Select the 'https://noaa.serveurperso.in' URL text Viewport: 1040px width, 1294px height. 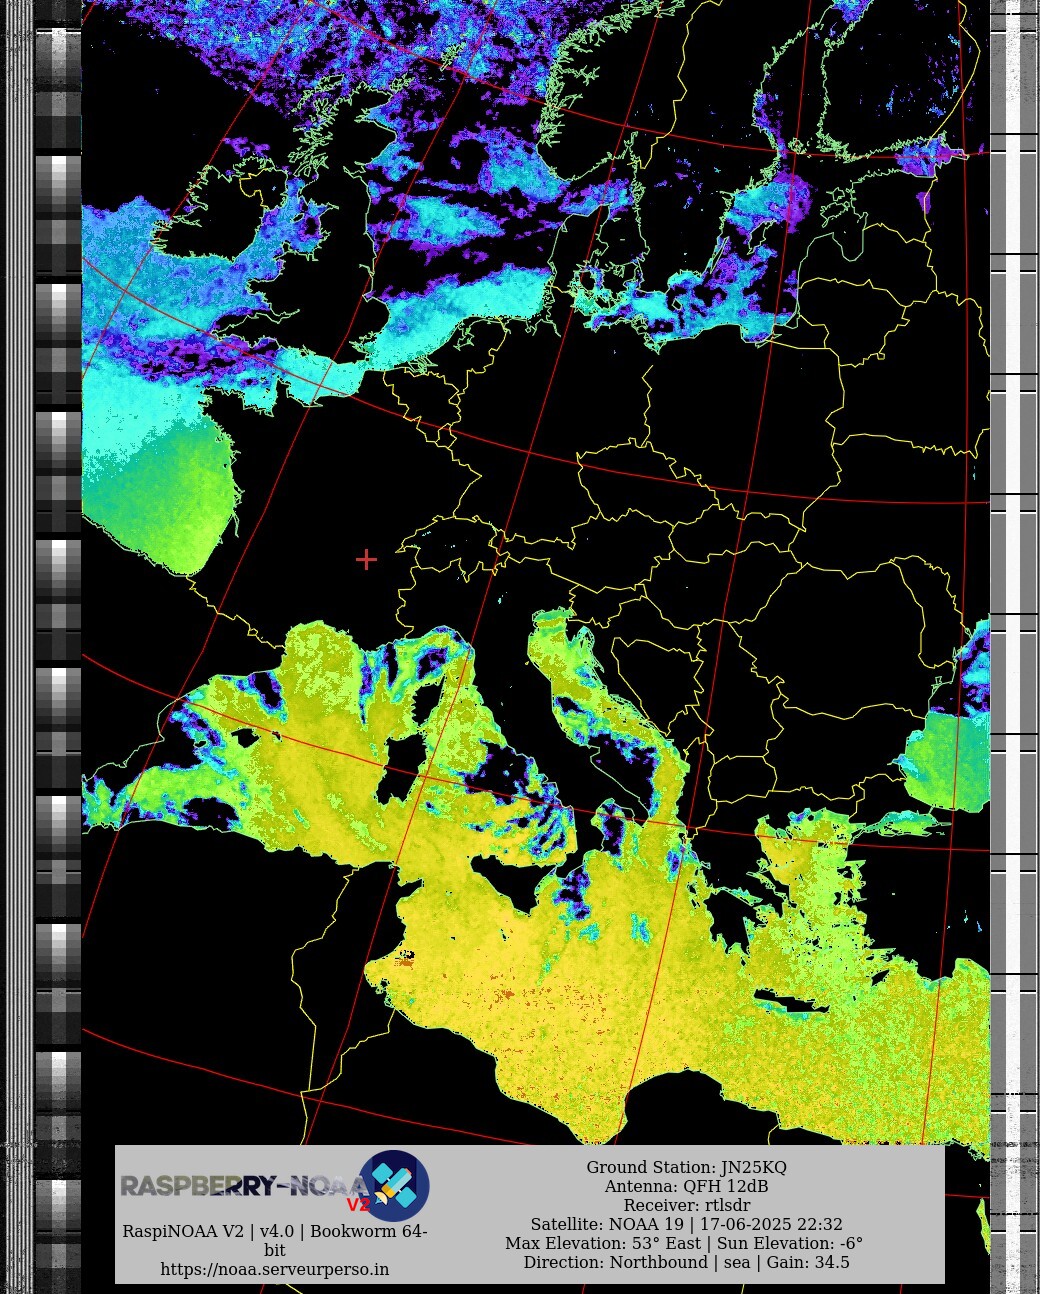[x=275, y=1269]
